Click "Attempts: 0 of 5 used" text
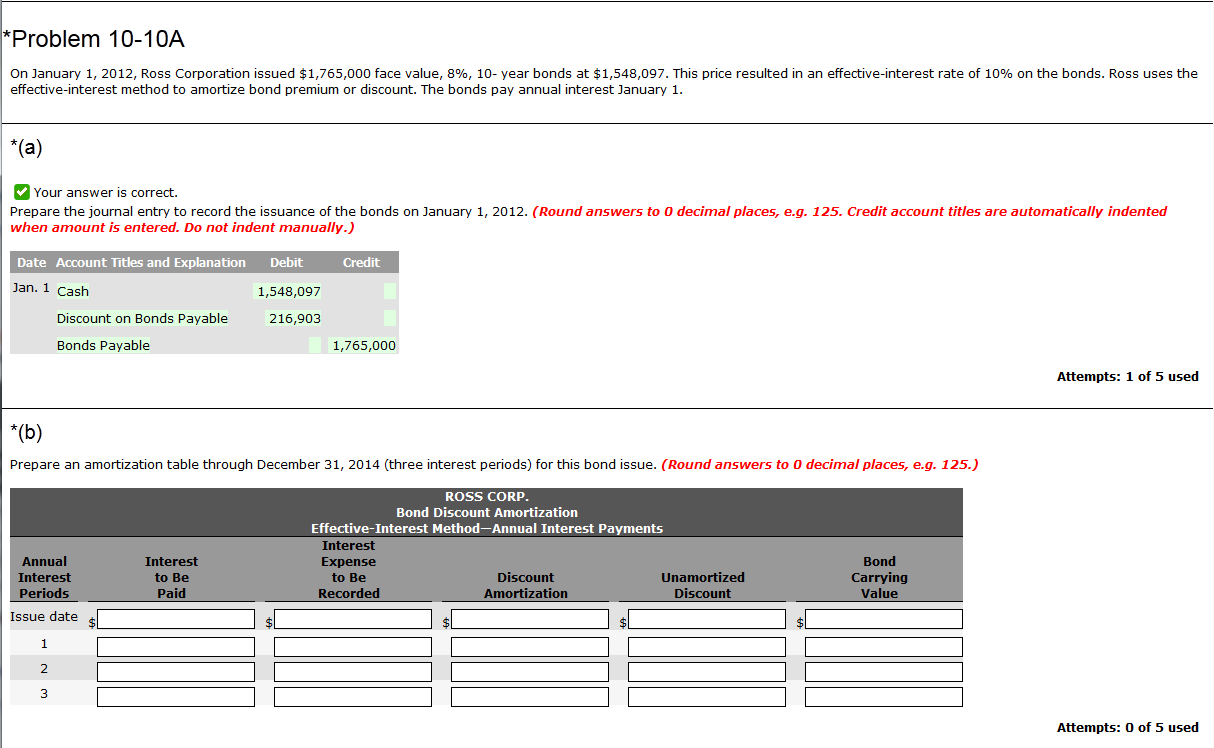 click(x=1127, y=727)
